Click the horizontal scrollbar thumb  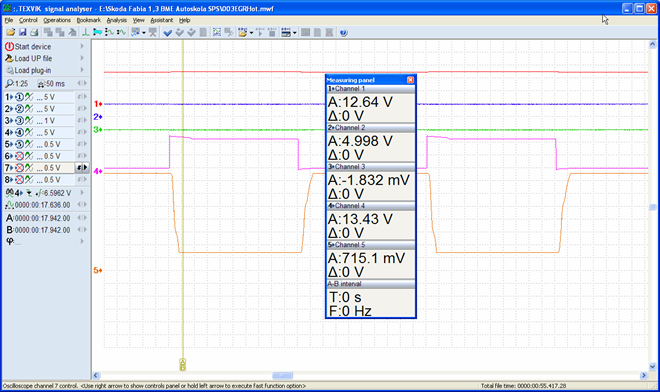[x=282, y=375]
